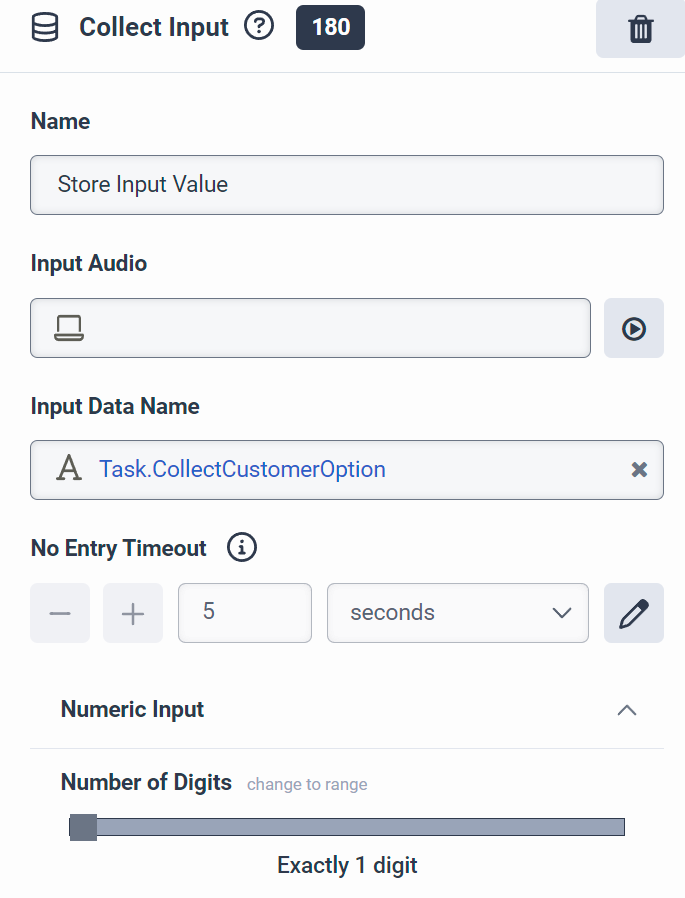This screenshot has height=898, width=685.
Task: Click the middle of the digits slider track
Action: point(347,827)
